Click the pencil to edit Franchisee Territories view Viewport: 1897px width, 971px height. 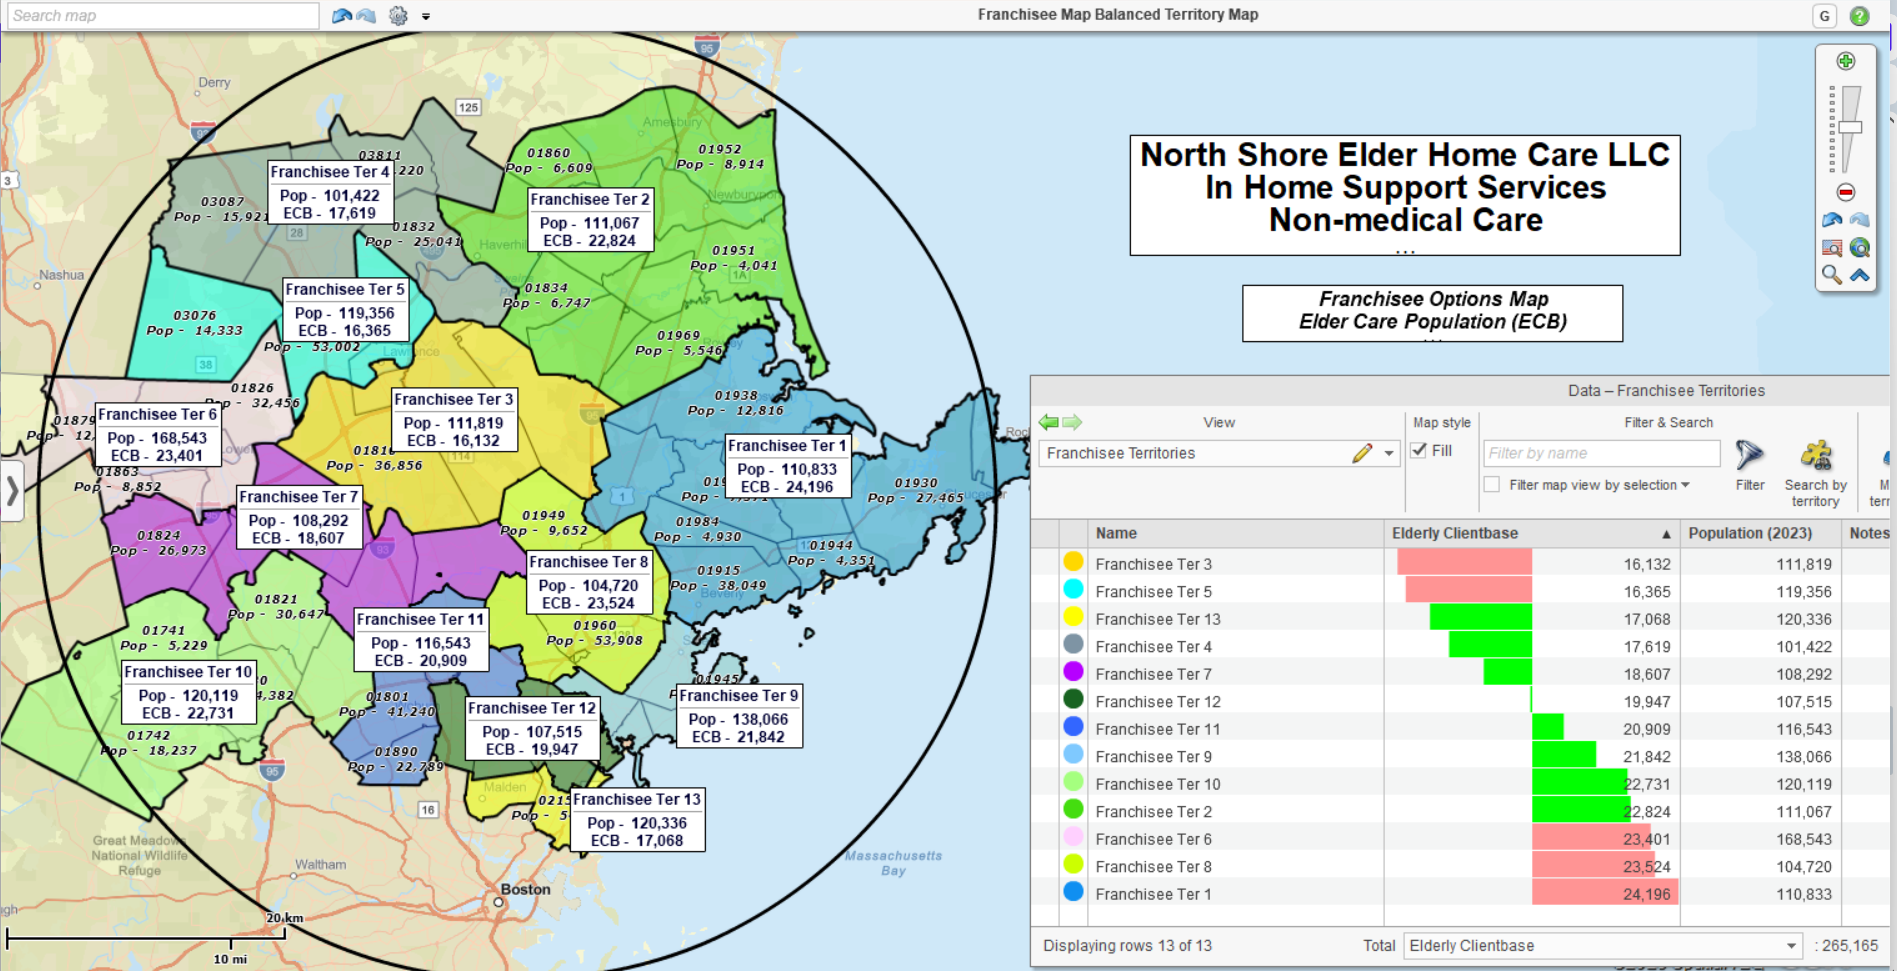pos(1362,453)
